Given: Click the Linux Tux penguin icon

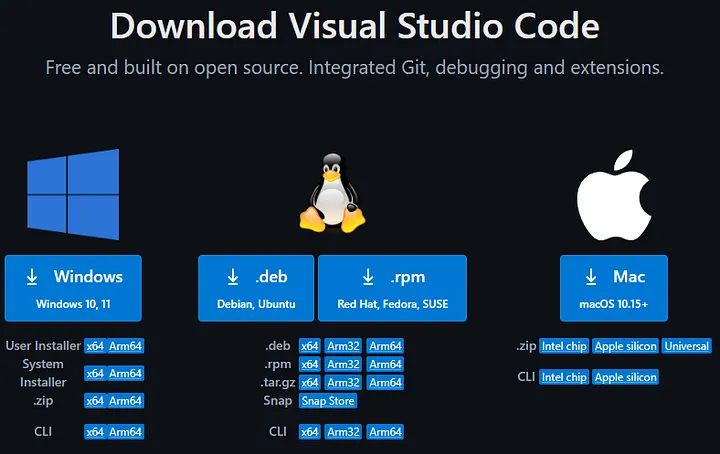Looking at the screenshot, I should (x=332, y=193).
